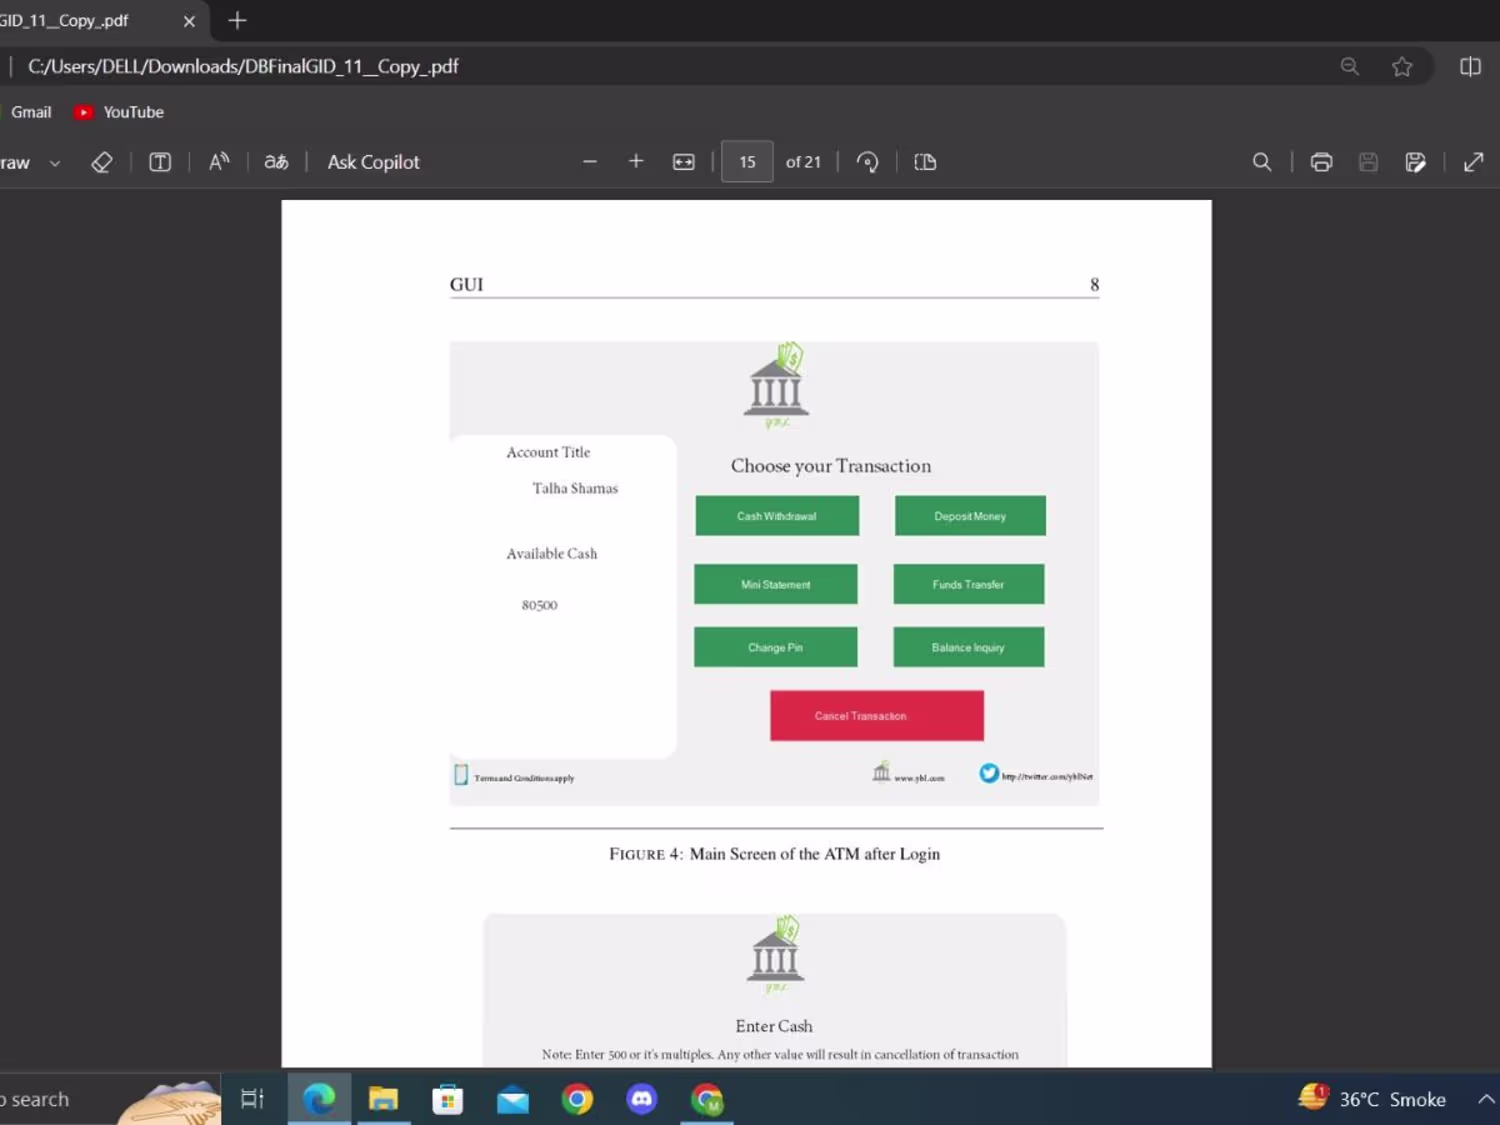Open a new browser tab

click(x=237, y=21)
